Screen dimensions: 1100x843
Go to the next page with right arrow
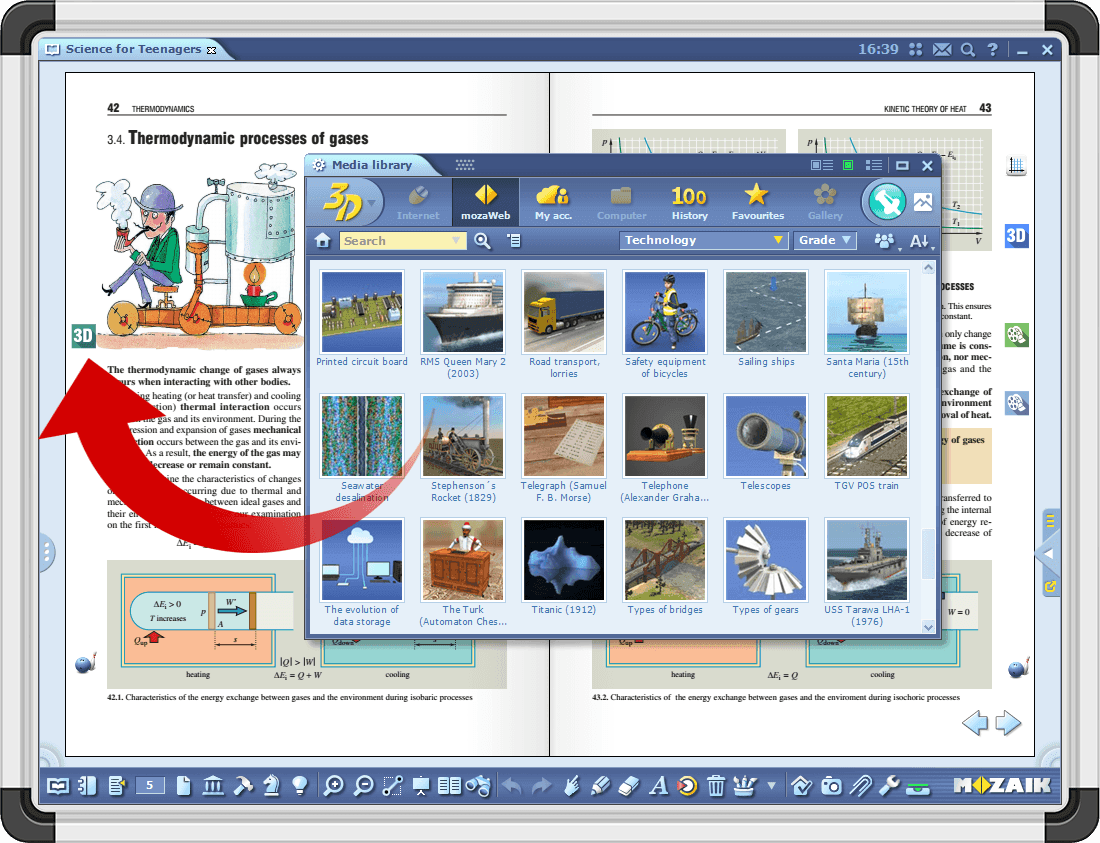pyautogui.click(x=1009, y=723)
